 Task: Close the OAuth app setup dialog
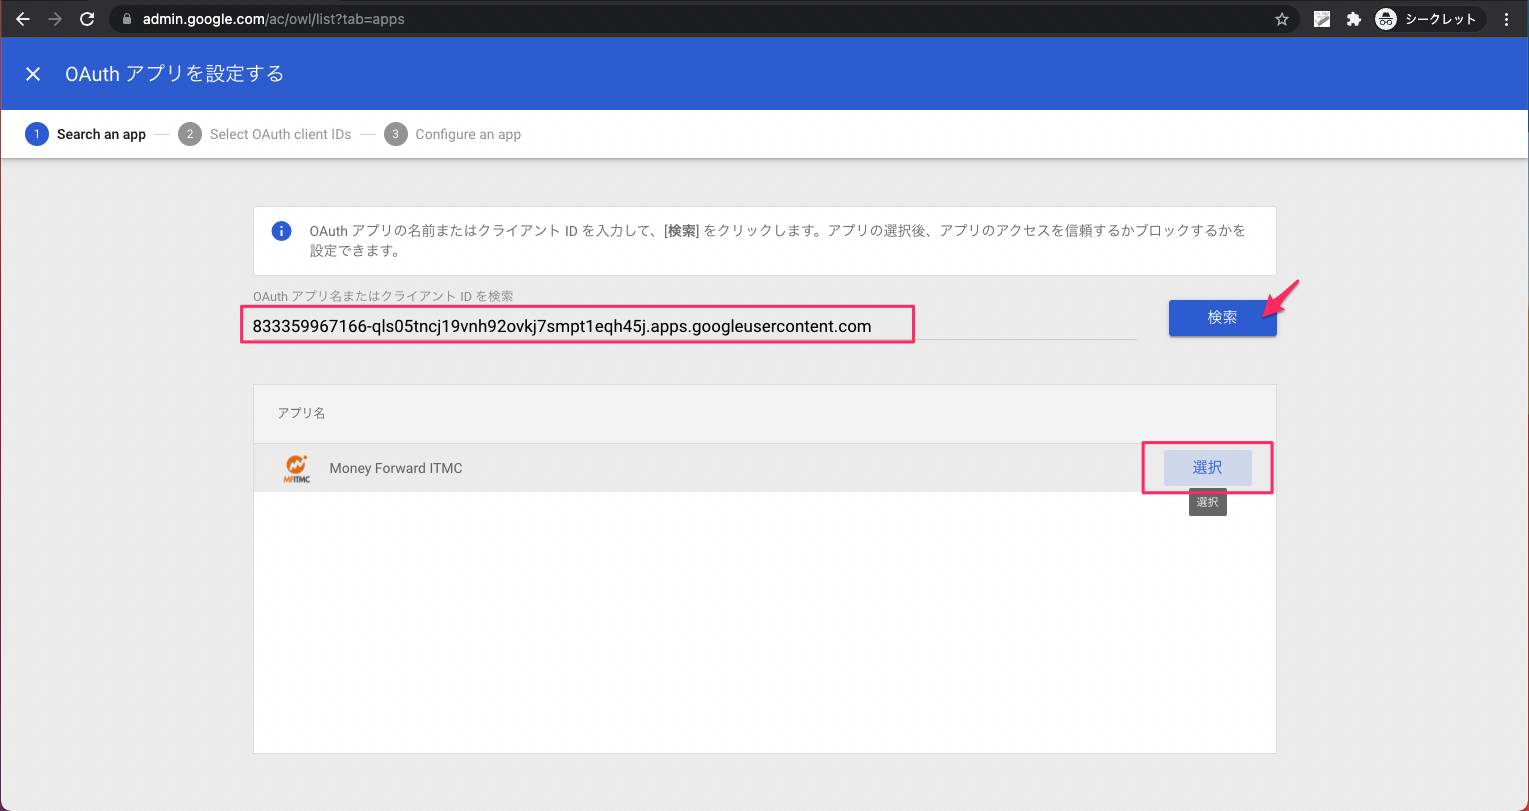coord(33,74)
